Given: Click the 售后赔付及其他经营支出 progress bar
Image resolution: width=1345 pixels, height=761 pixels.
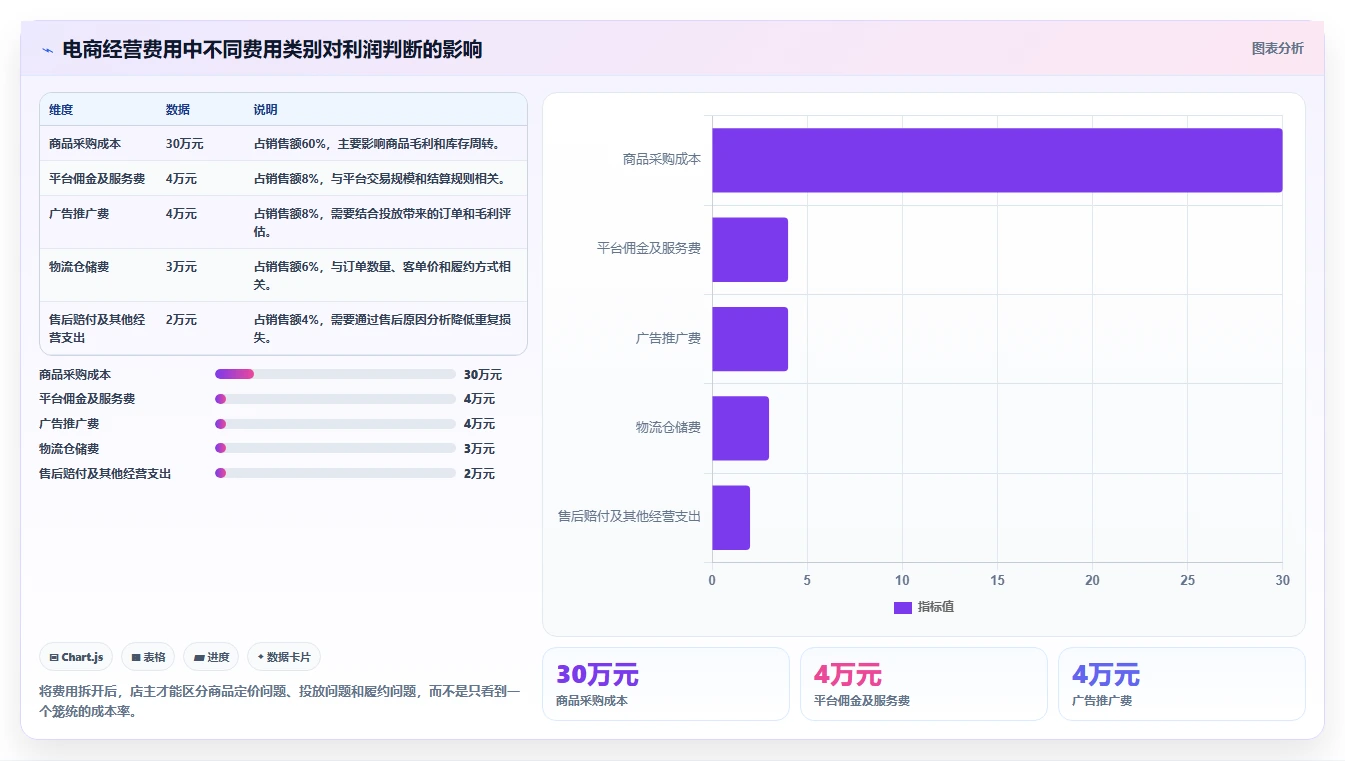Looking at the screenshot, I should pyautogui.click(x=335, y=473).
